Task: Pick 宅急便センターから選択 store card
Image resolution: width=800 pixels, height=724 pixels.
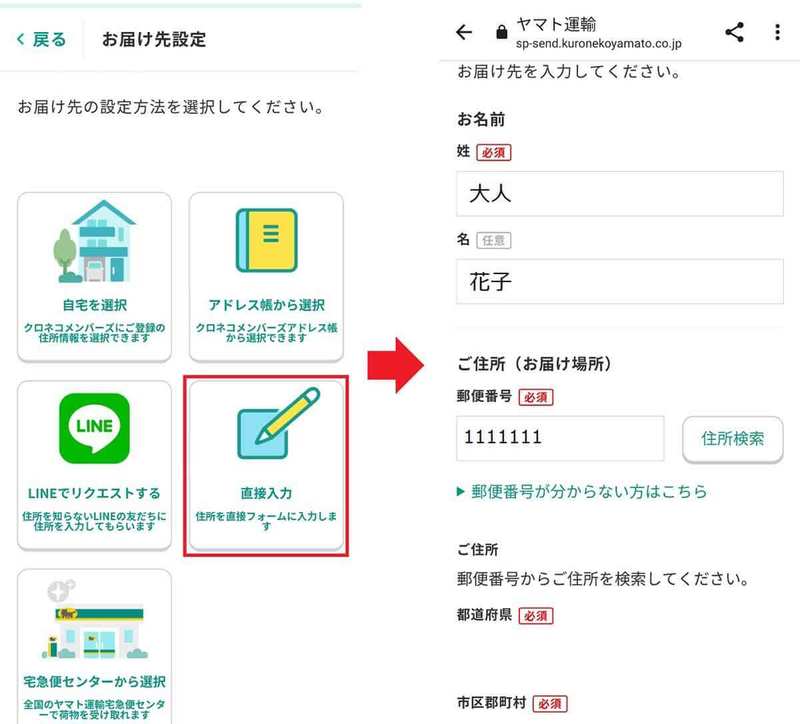Action: (94, 646)
